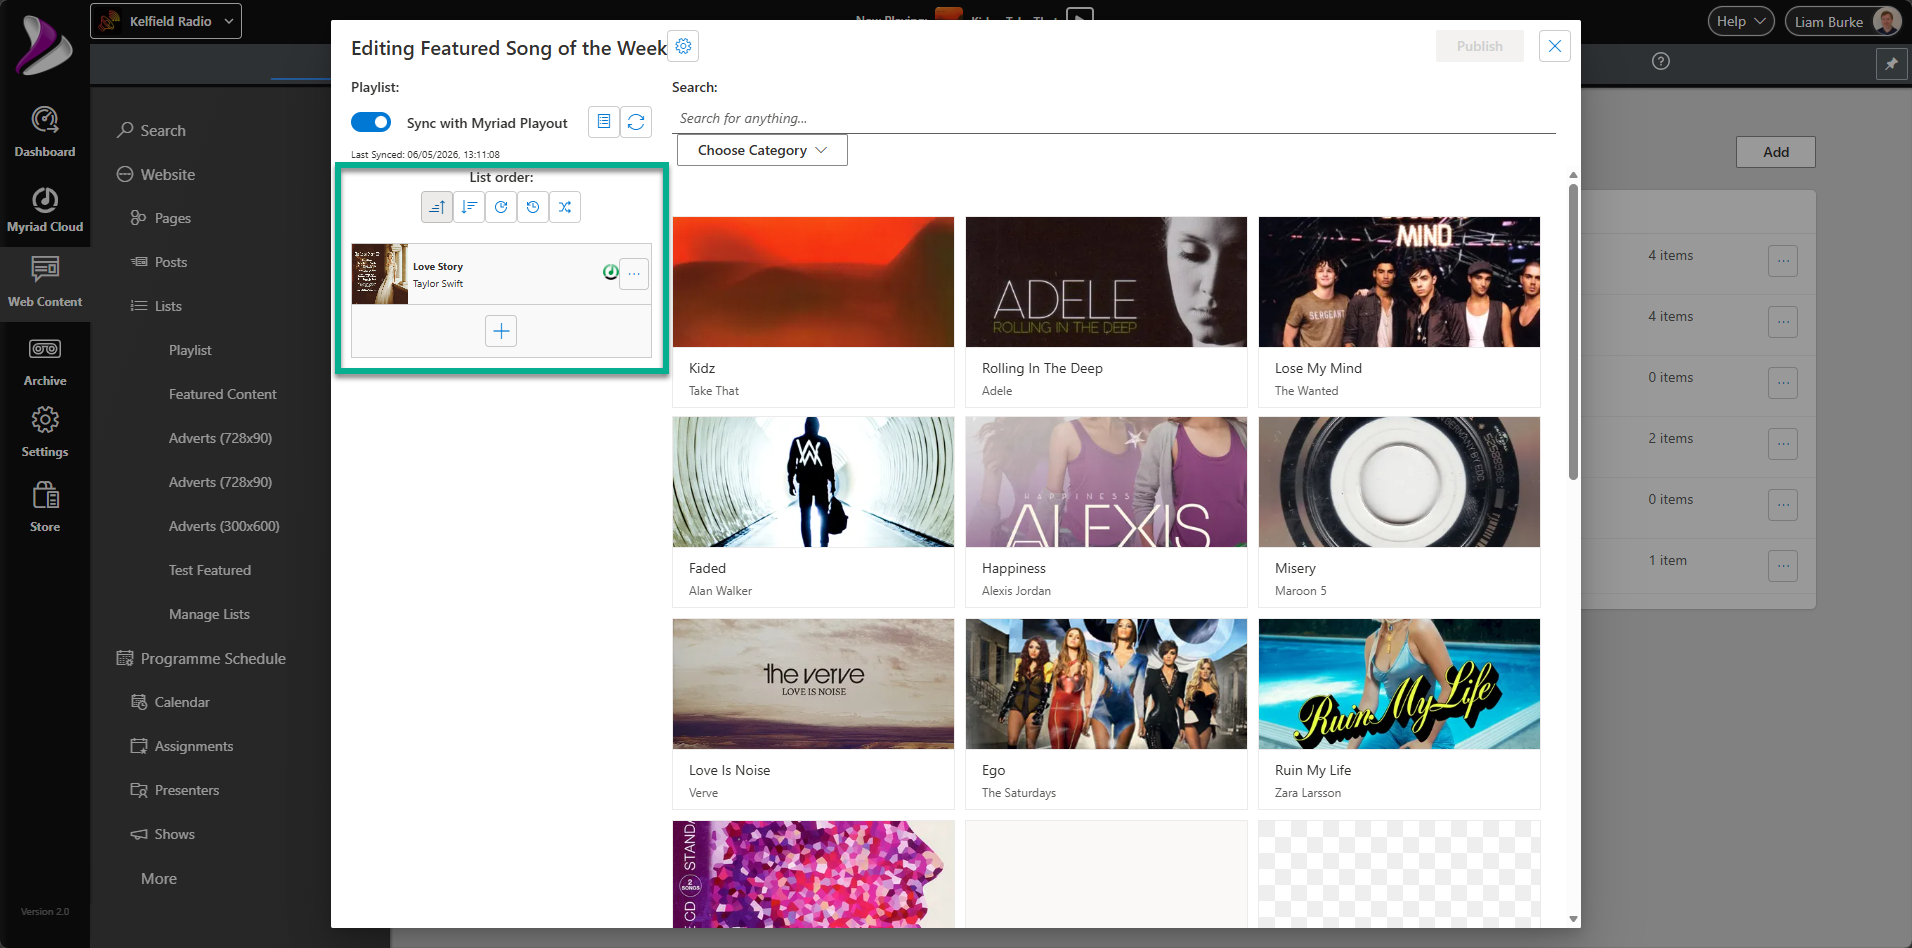This screenshot has height=948, width=1912.
Task: Open the Featured Content list
Action: click(x=223, y=394)
